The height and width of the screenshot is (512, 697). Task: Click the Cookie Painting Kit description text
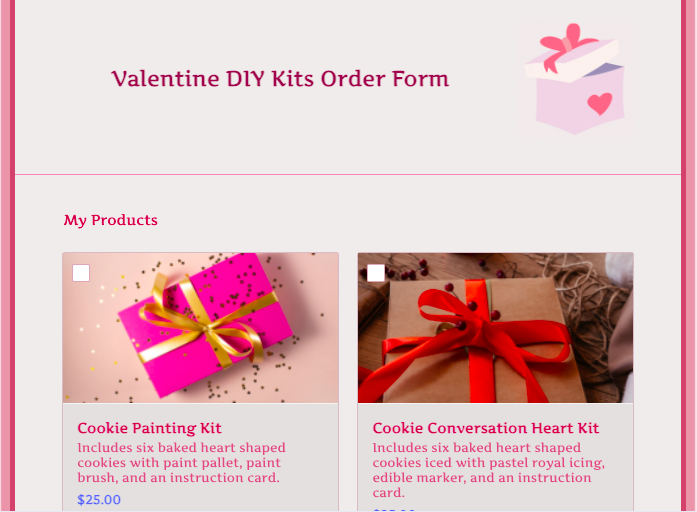pyautogui.click(x=181, y=463)
